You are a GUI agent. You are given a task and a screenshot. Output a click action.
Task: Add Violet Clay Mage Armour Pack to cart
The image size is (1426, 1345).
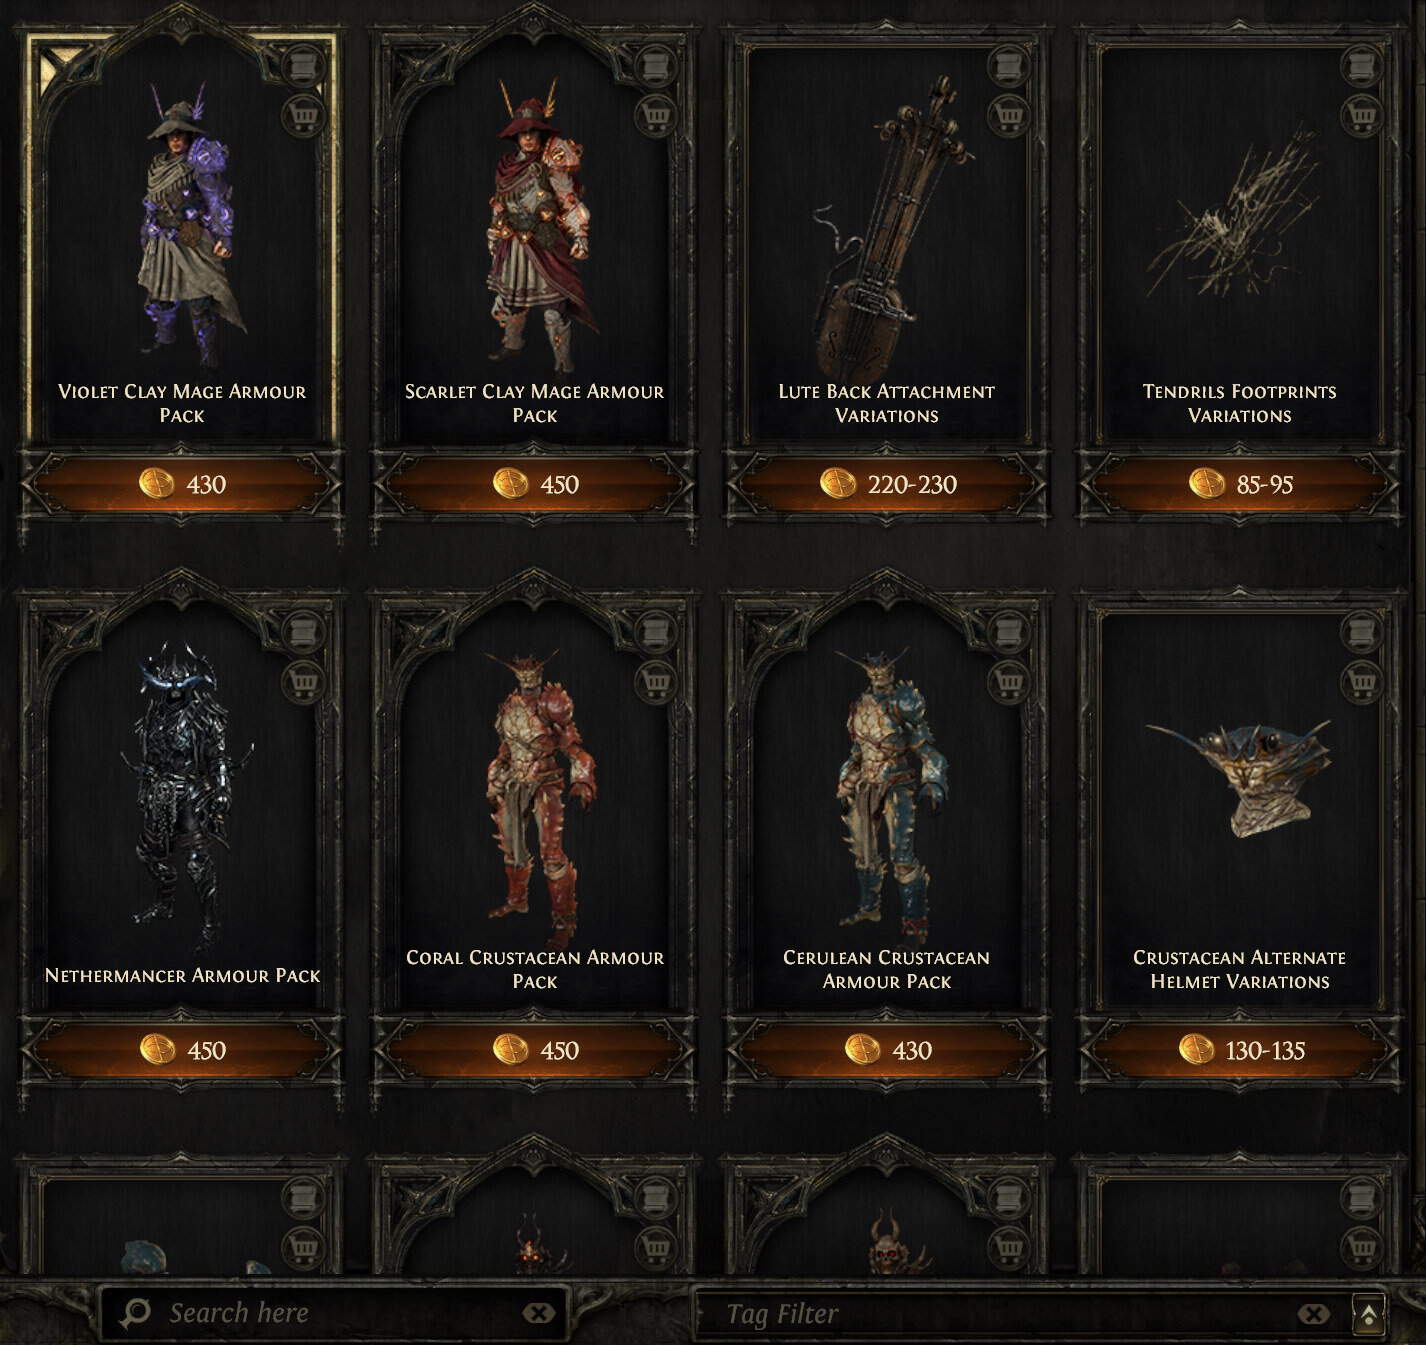[x=303, y=114]
